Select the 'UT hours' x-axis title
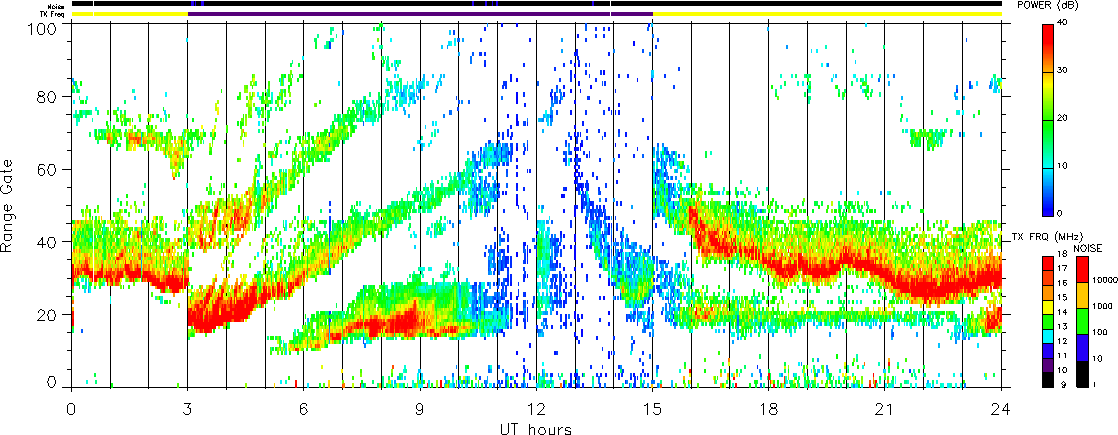Screen dimensions: 1118x435 coord(536,428)
